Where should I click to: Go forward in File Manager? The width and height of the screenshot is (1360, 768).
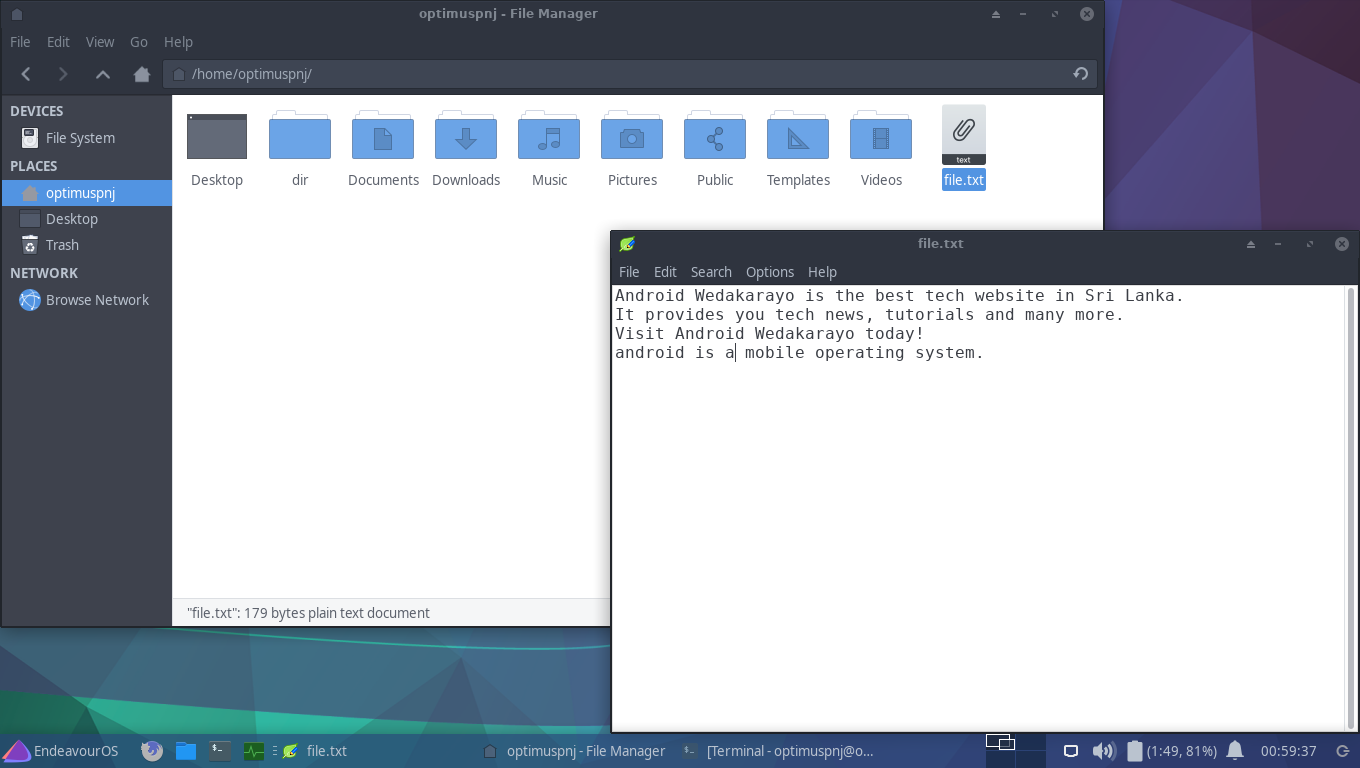63,74
